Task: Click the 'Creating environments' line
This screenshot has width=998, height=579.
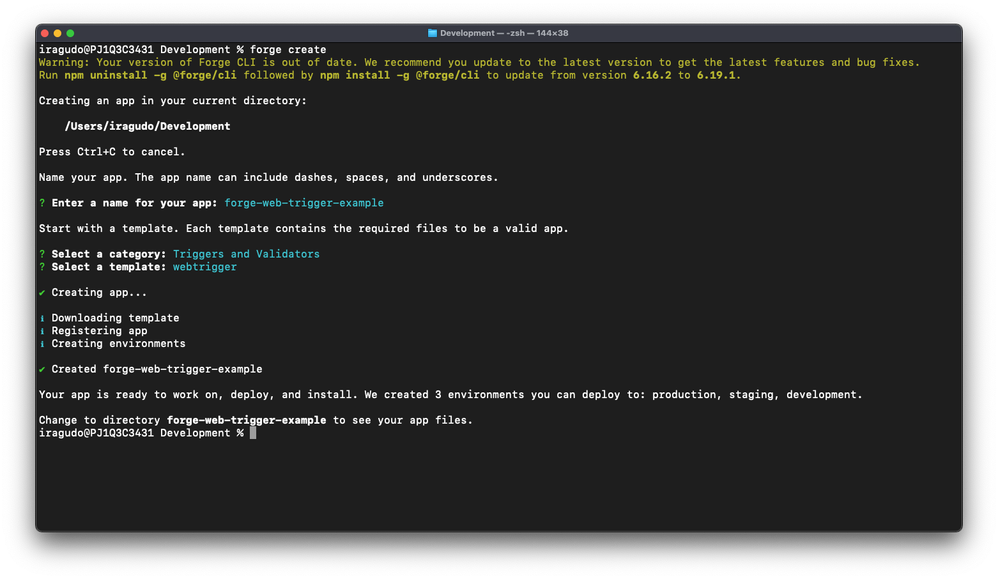Action: (x=118, y=343)
